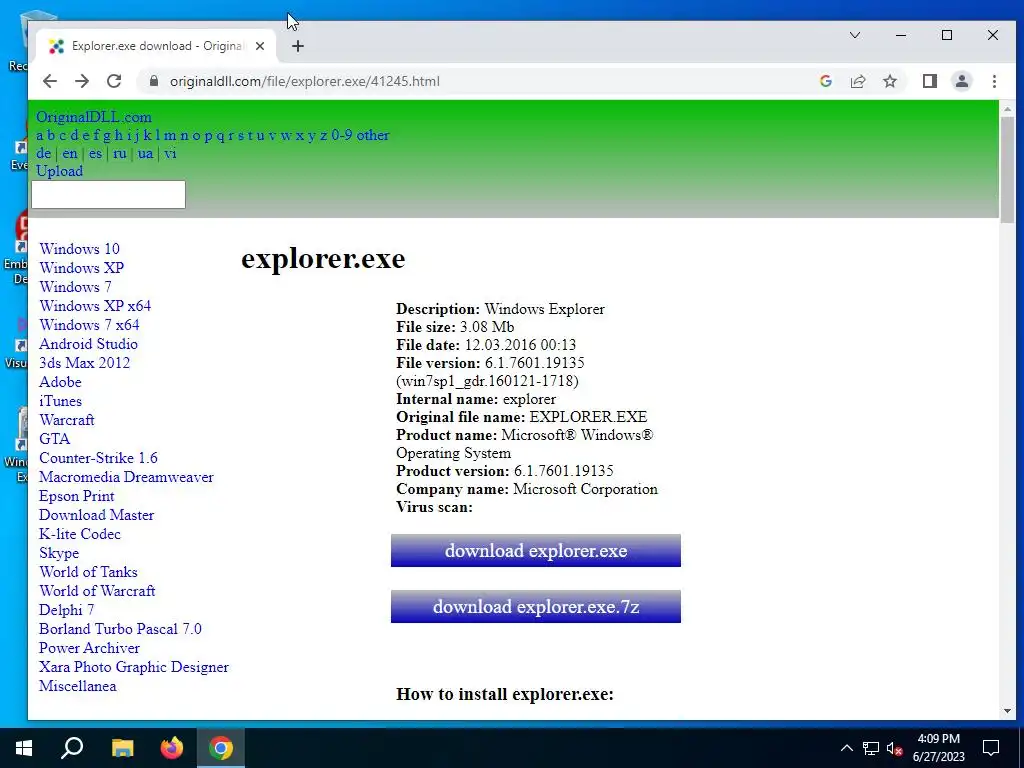Open taskbar Search magnifier
The width and height of the screenshot is (1024, 768).
point(72,748)
